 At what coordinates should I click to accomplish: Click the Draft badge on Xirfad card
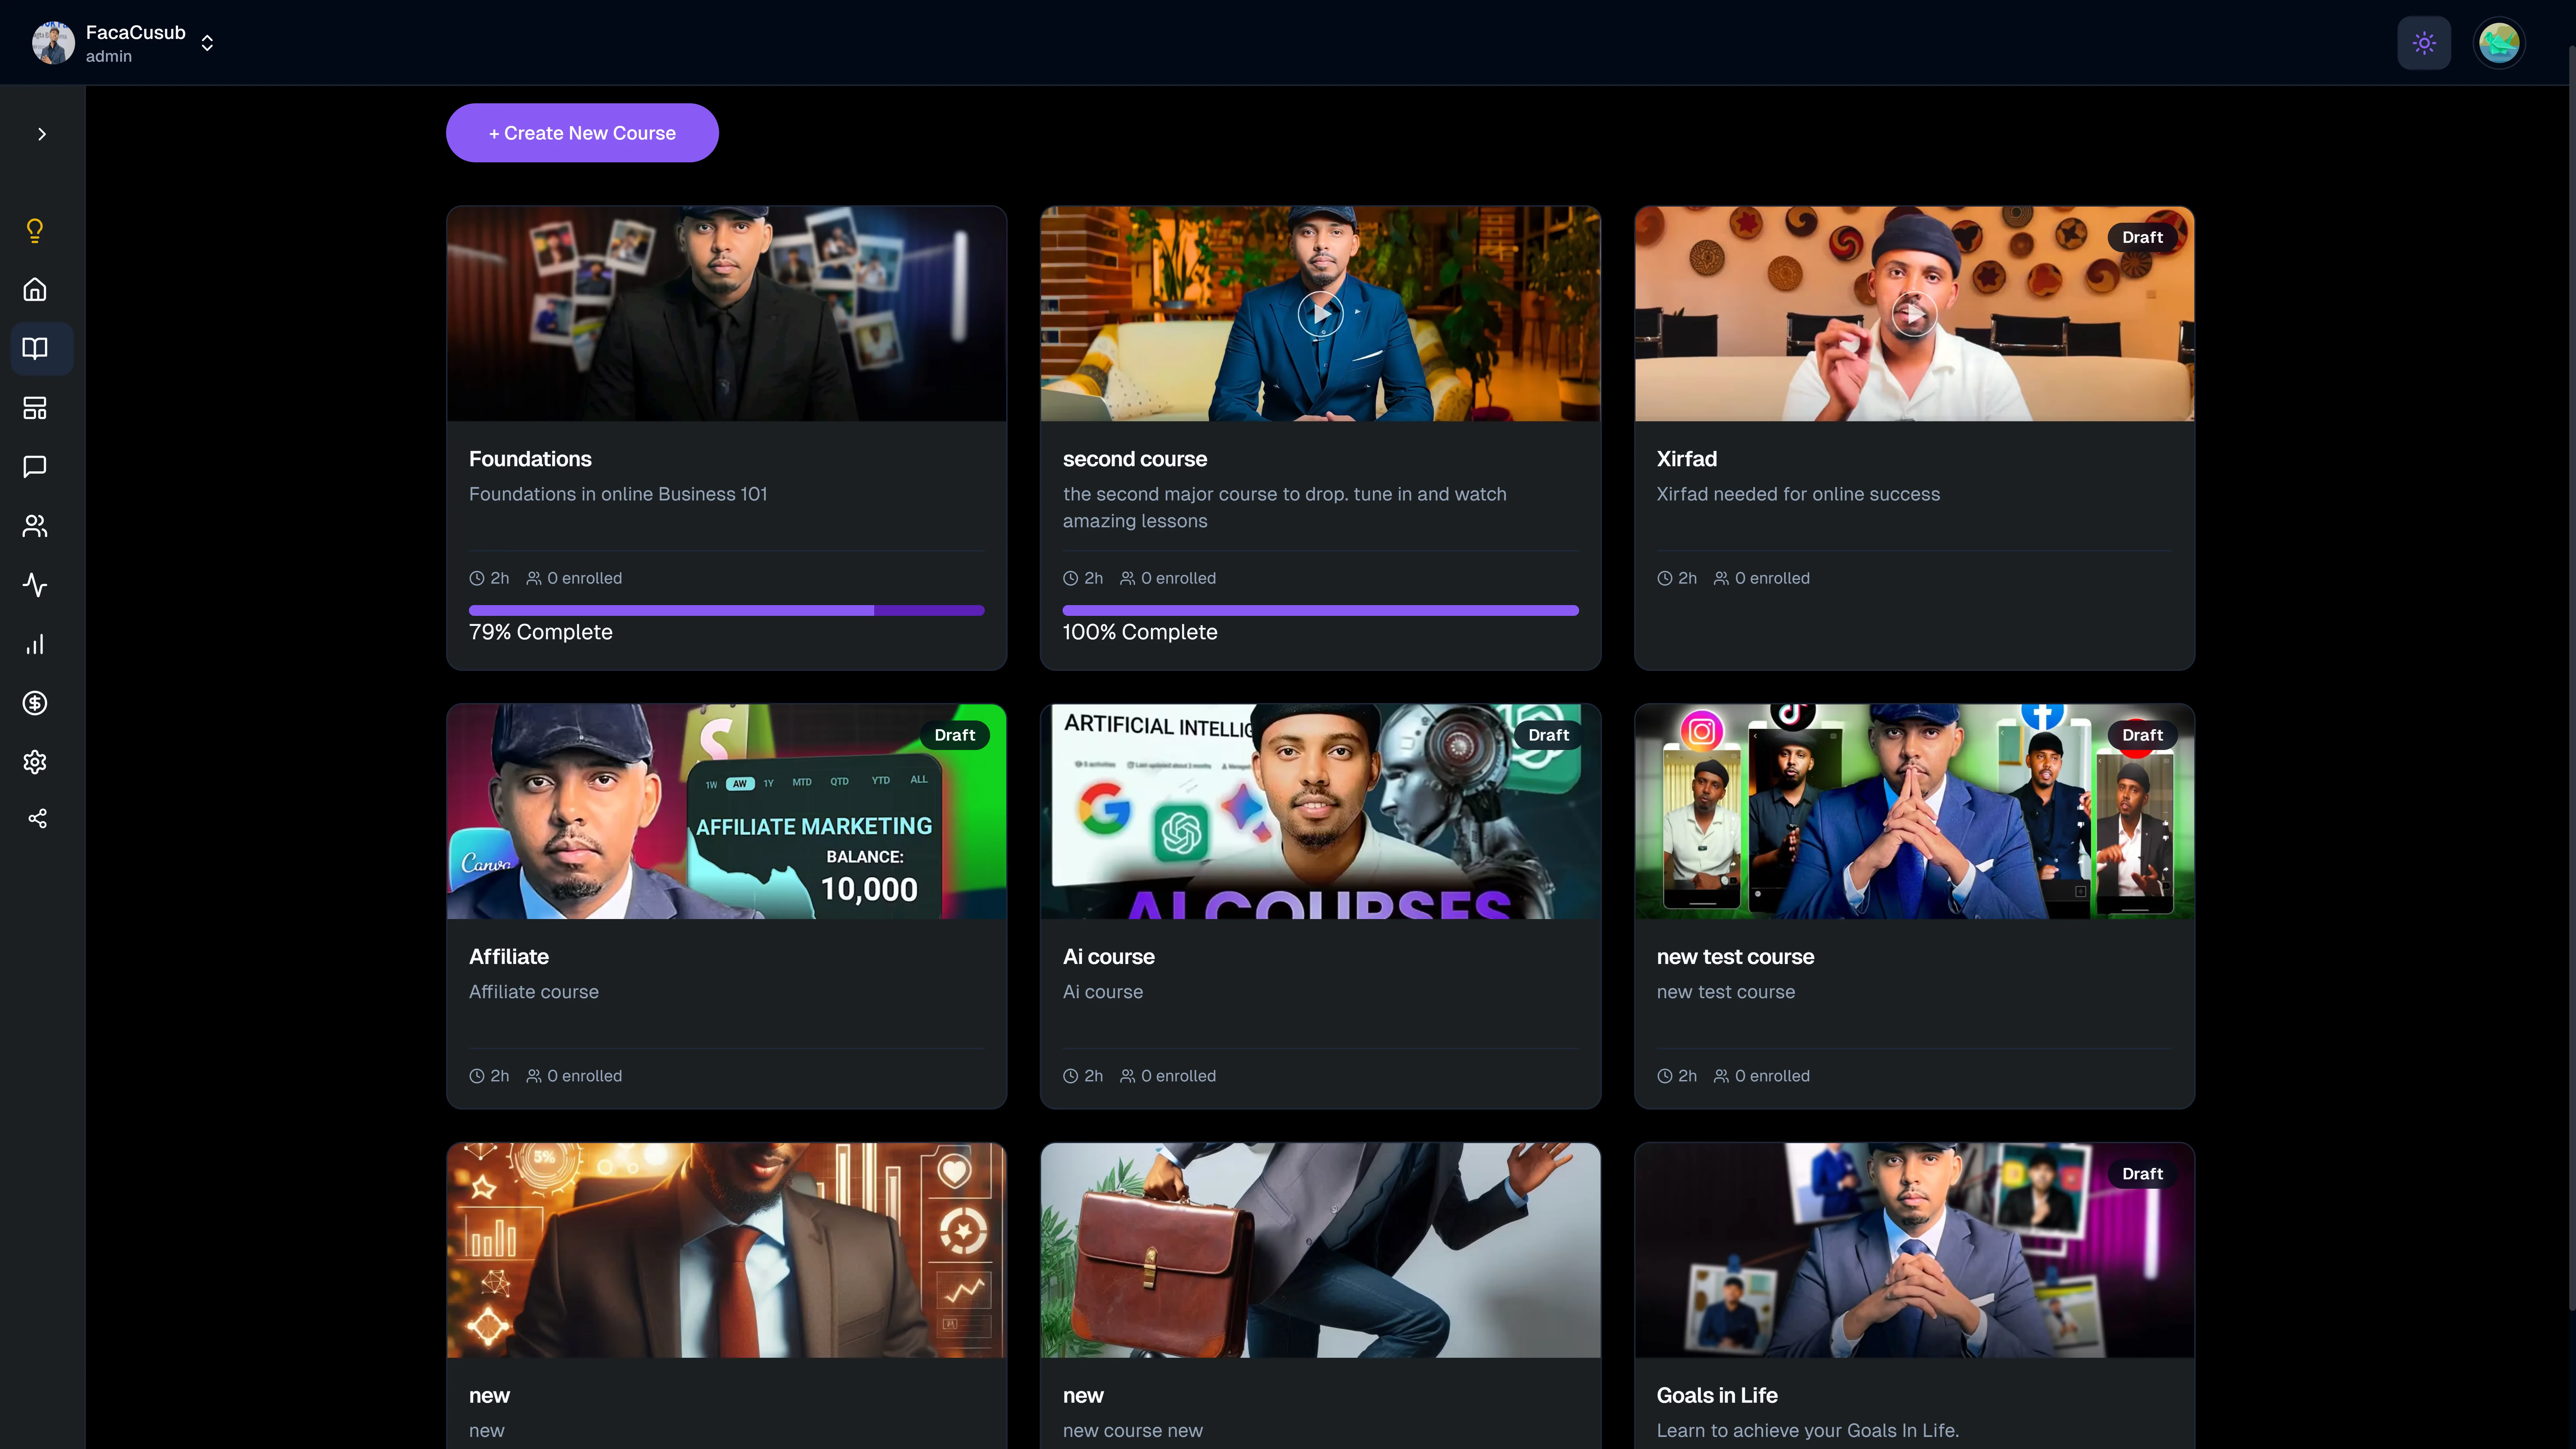tap(2142, 237)
